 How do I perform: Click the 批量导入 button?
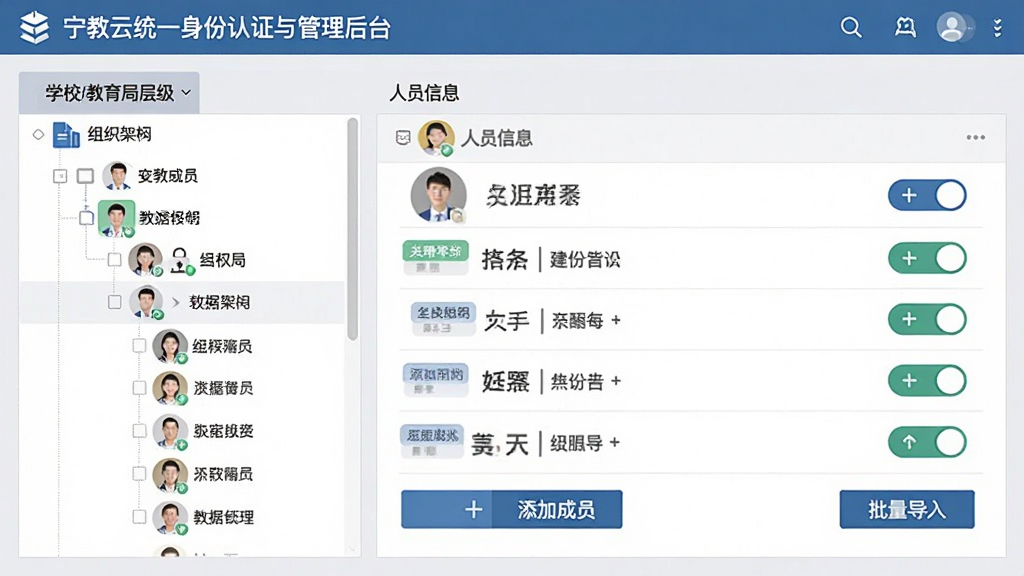click(907, 509)
